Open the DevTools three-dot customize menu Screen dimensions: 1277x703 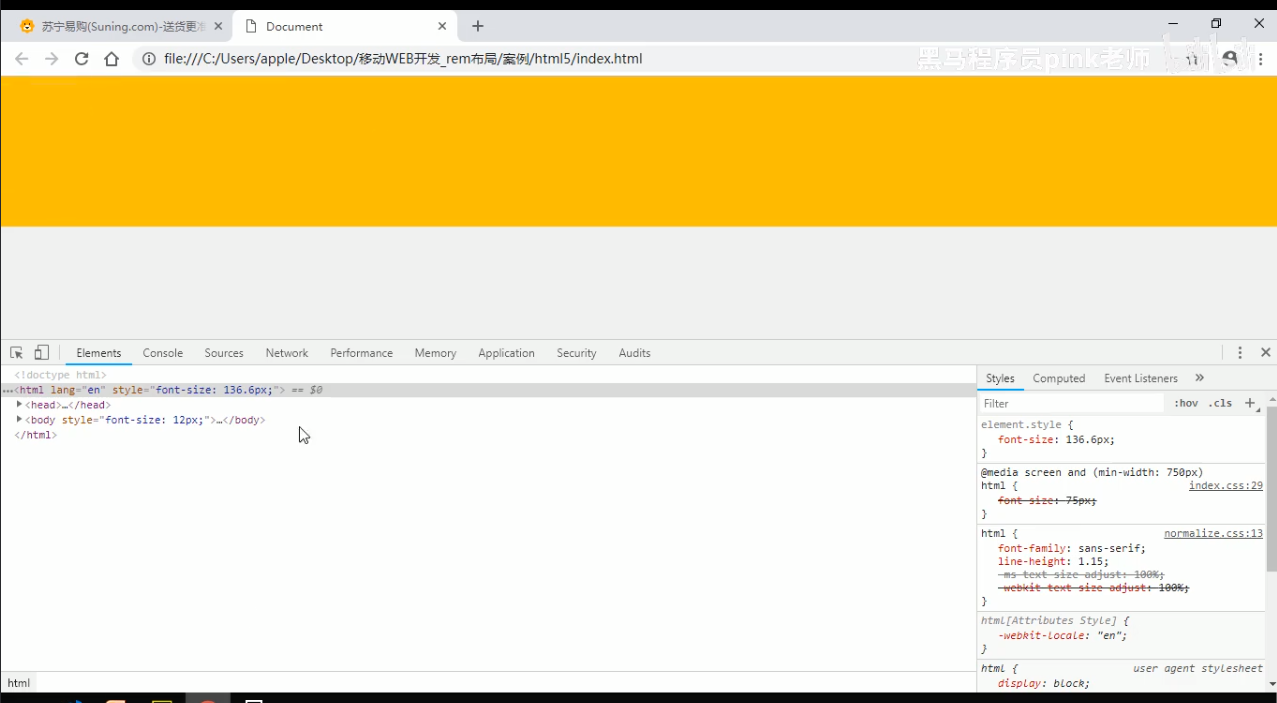point(1240,353)
